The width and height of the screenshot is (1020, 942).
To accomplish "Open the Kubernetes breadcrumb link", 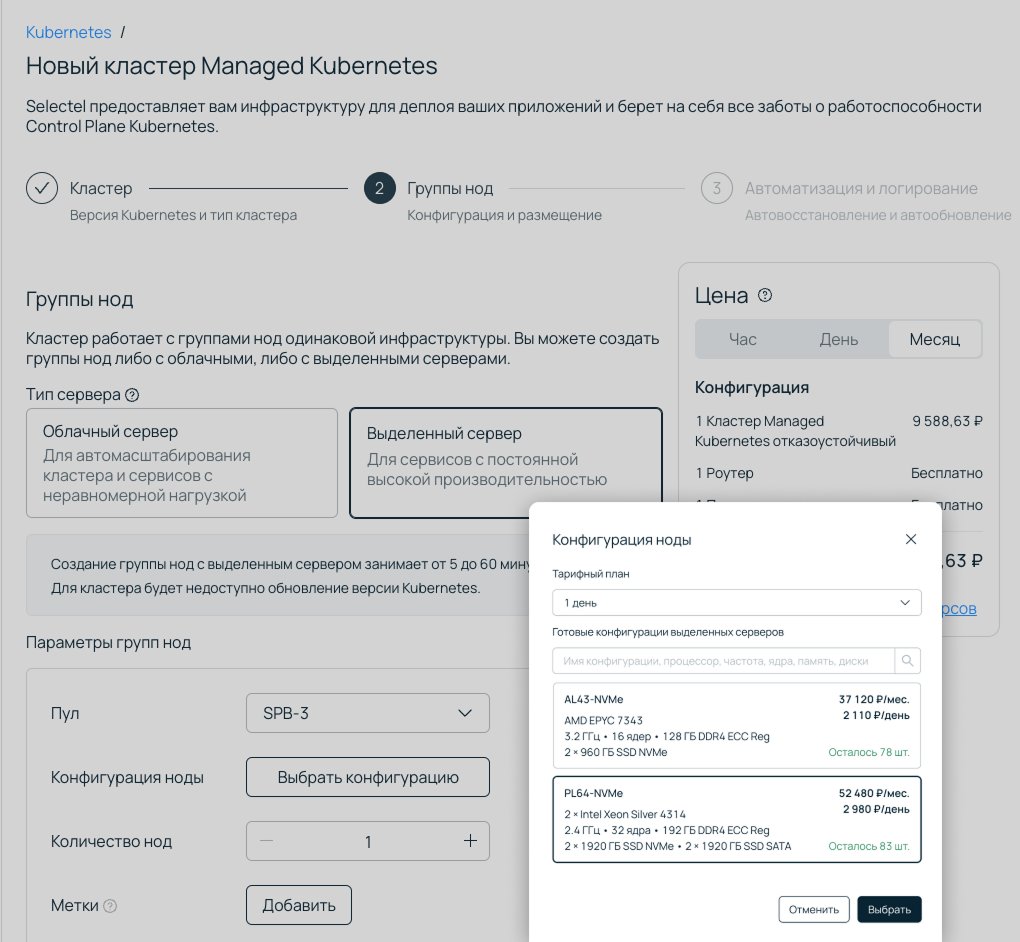I will click(x=68, y=32).
